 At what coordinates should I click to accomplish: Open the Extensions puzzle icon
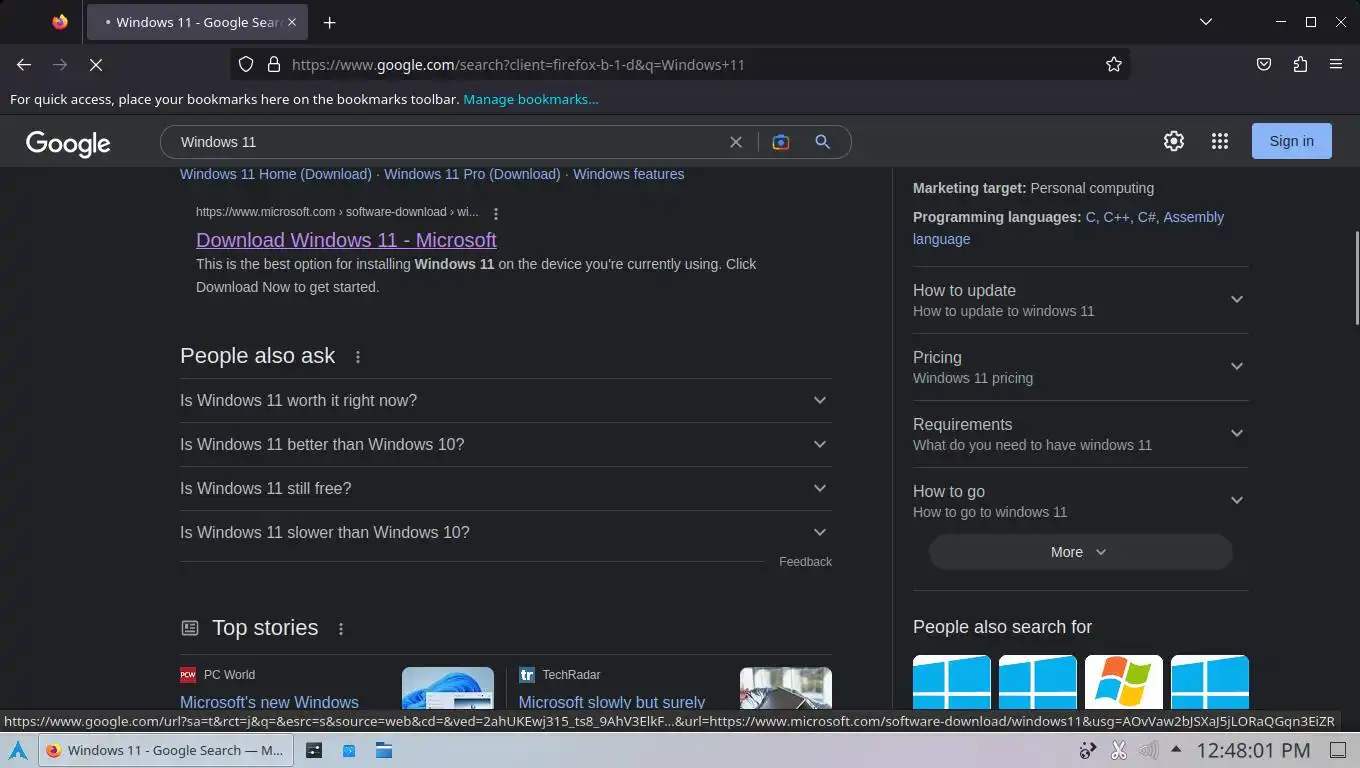pyautogui.click(x=1300, y=64)
